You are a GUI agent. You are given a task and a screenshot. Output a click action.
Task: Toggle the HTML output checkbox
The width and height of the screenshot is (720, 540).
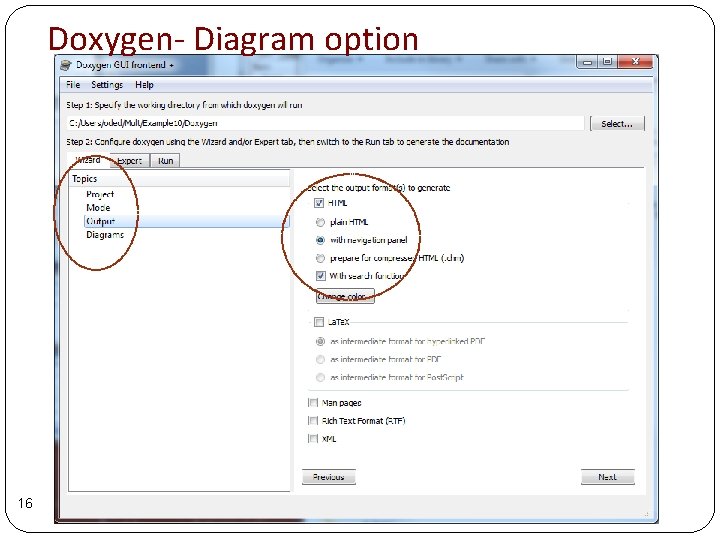[x=319, y=203]
